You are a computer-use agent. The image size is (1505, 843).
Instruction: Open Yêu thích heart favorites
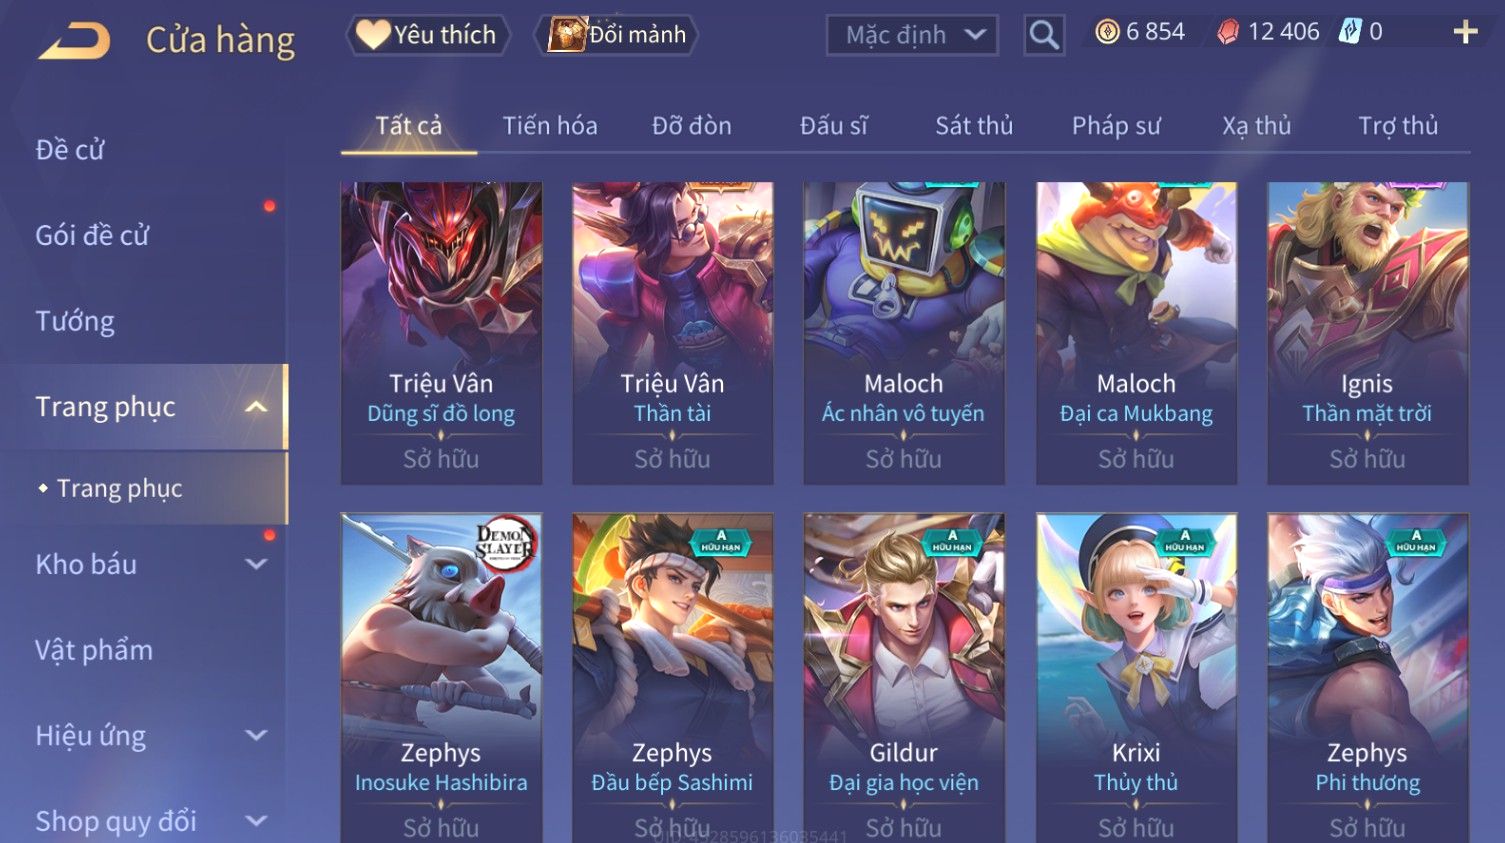[x=428, y=35]
